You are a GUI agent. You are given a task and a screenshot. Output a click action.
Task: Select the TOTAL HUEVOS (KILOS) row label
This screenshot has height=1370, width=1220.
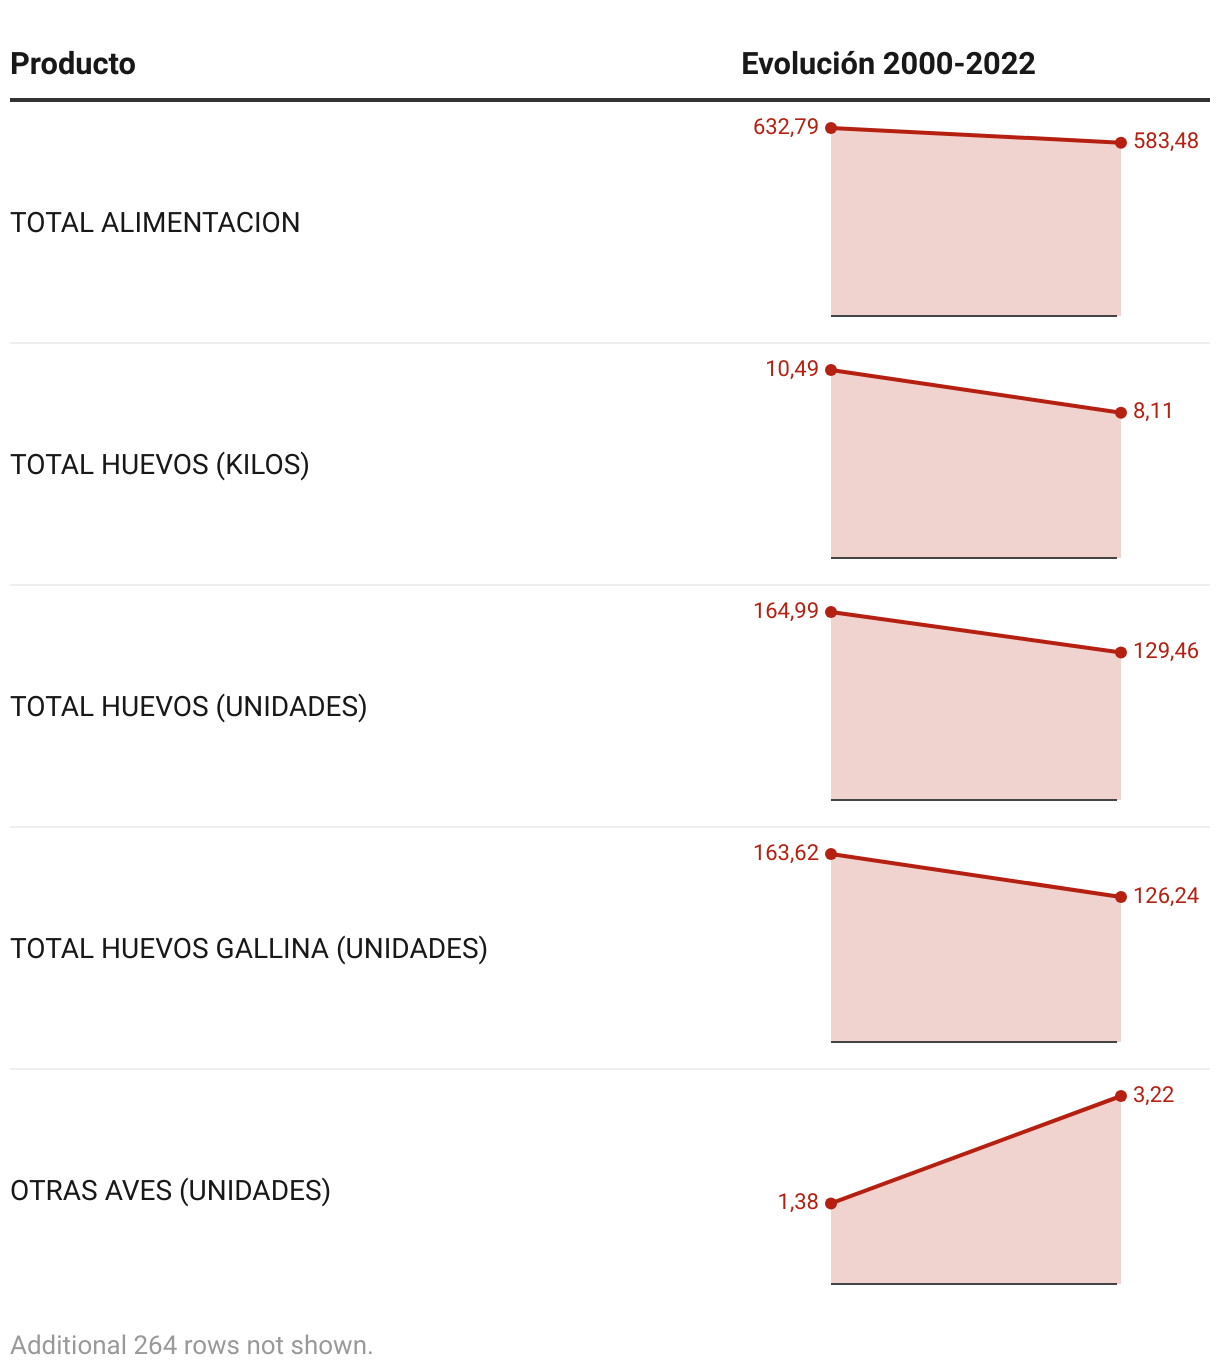[160, 464]
